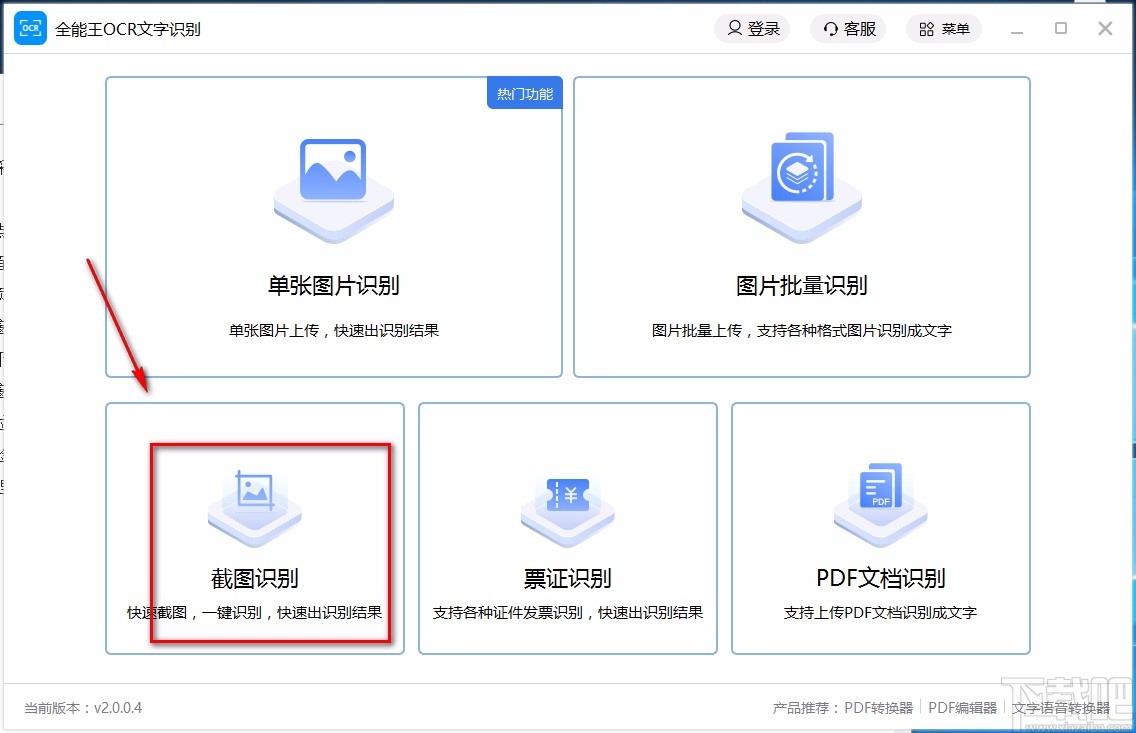Select the 截图识别 screenshot tool icon
This screenshot has height=733, width=1136.
pyautogui.click(x=254, y=501)
